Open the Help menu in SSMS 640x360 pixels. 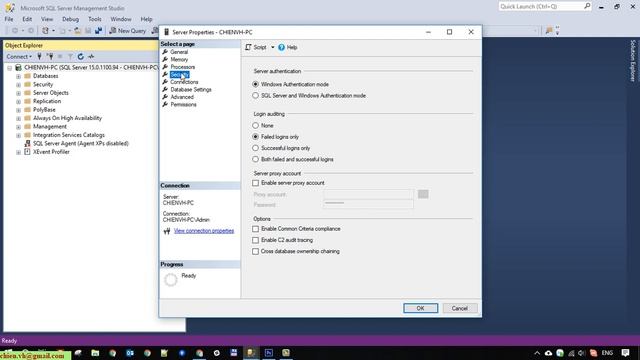146,19
